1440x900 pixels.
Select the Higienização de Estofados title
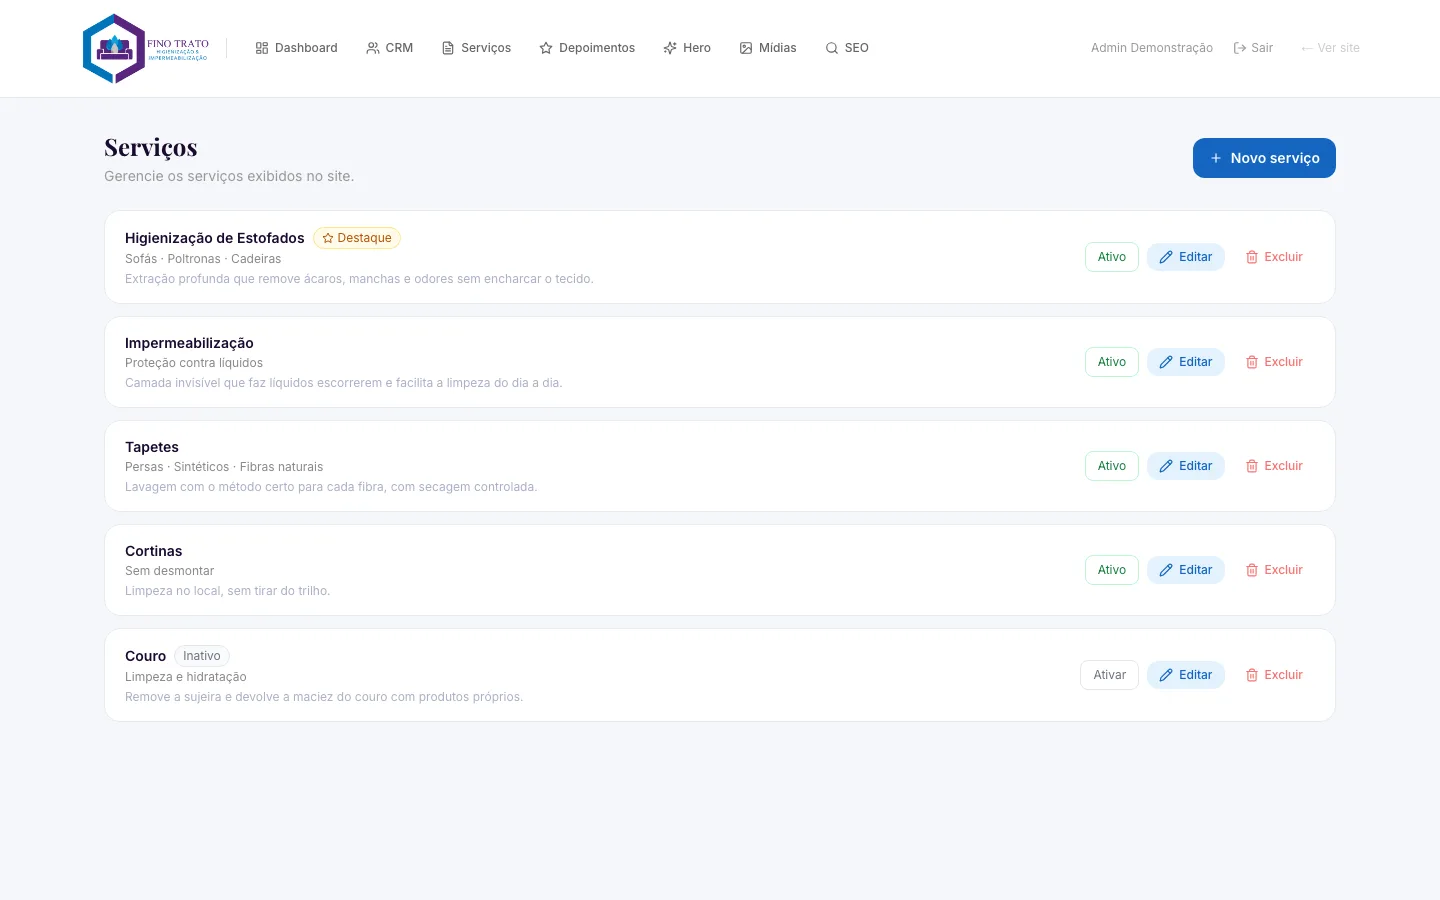click(215, 238)
